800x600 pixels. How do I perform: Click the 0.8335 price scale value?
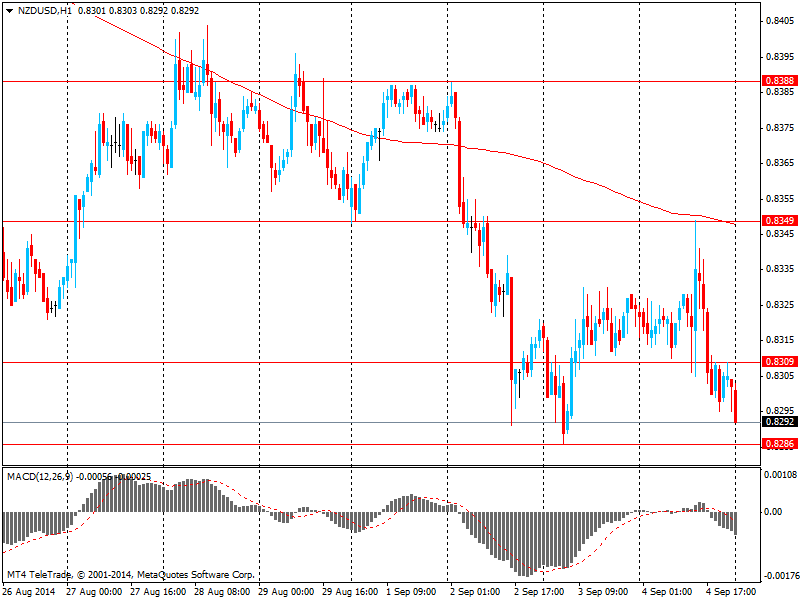click(x=780, y=269)
